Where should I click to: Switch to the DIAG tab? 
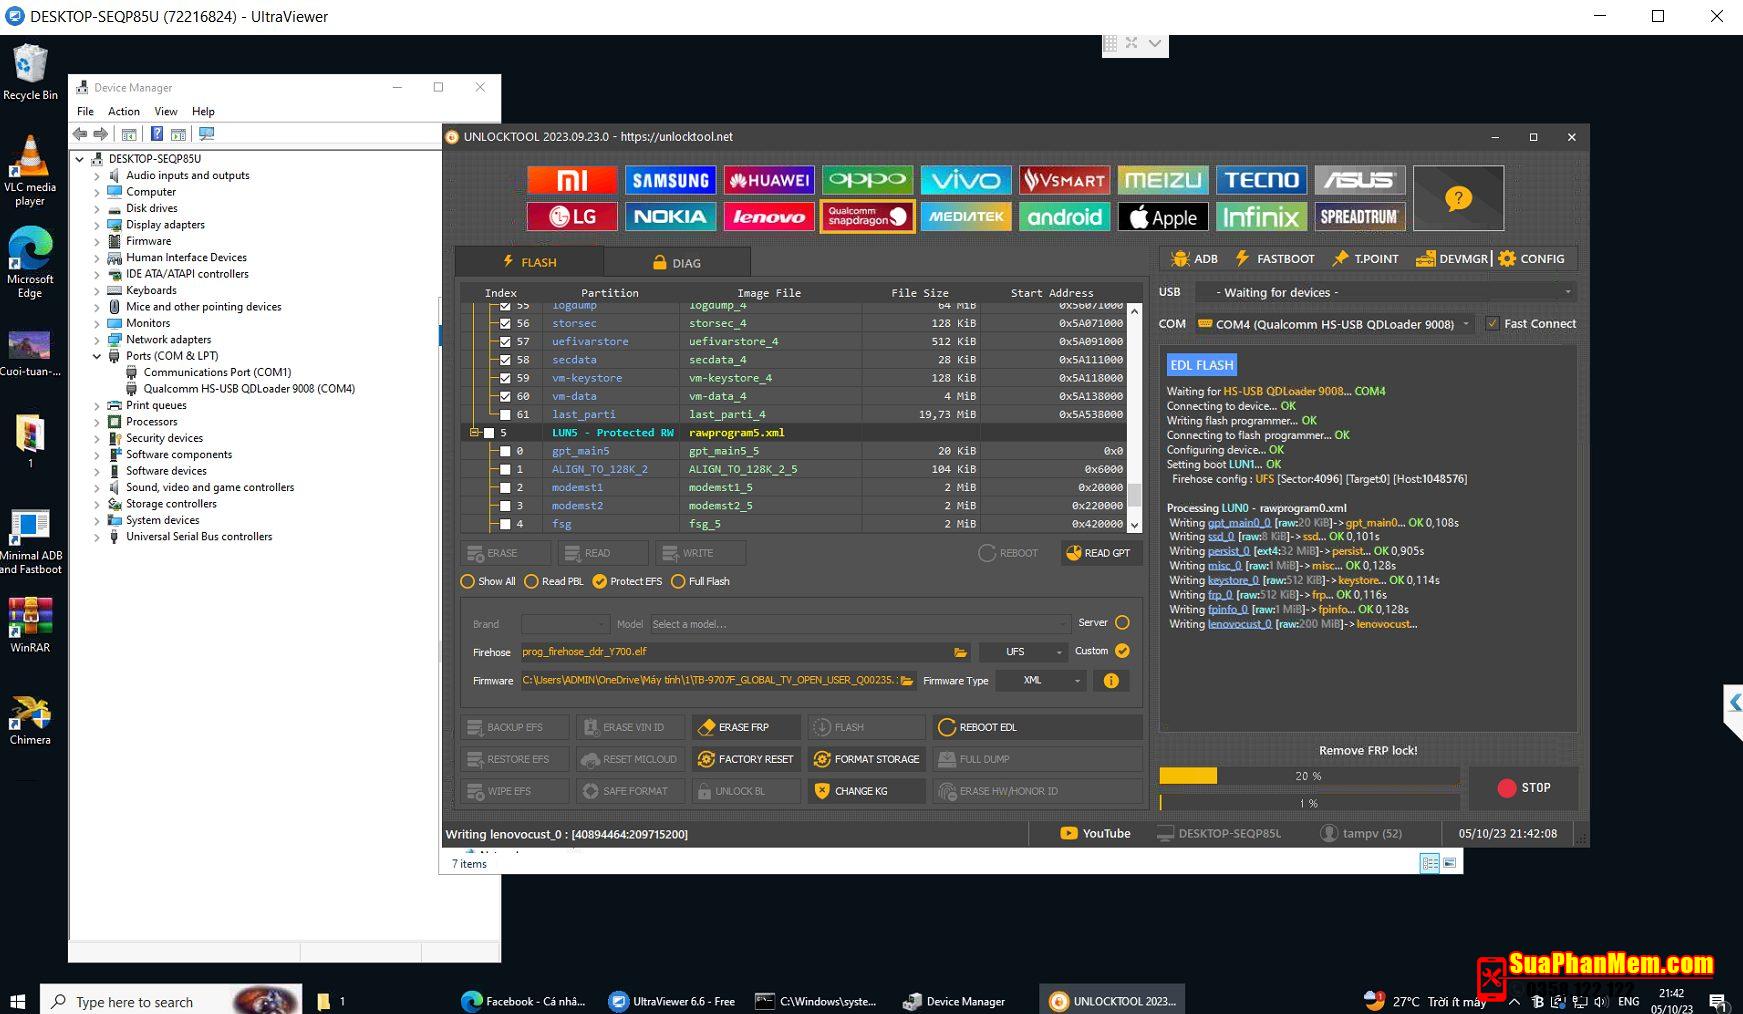point(677,262)
